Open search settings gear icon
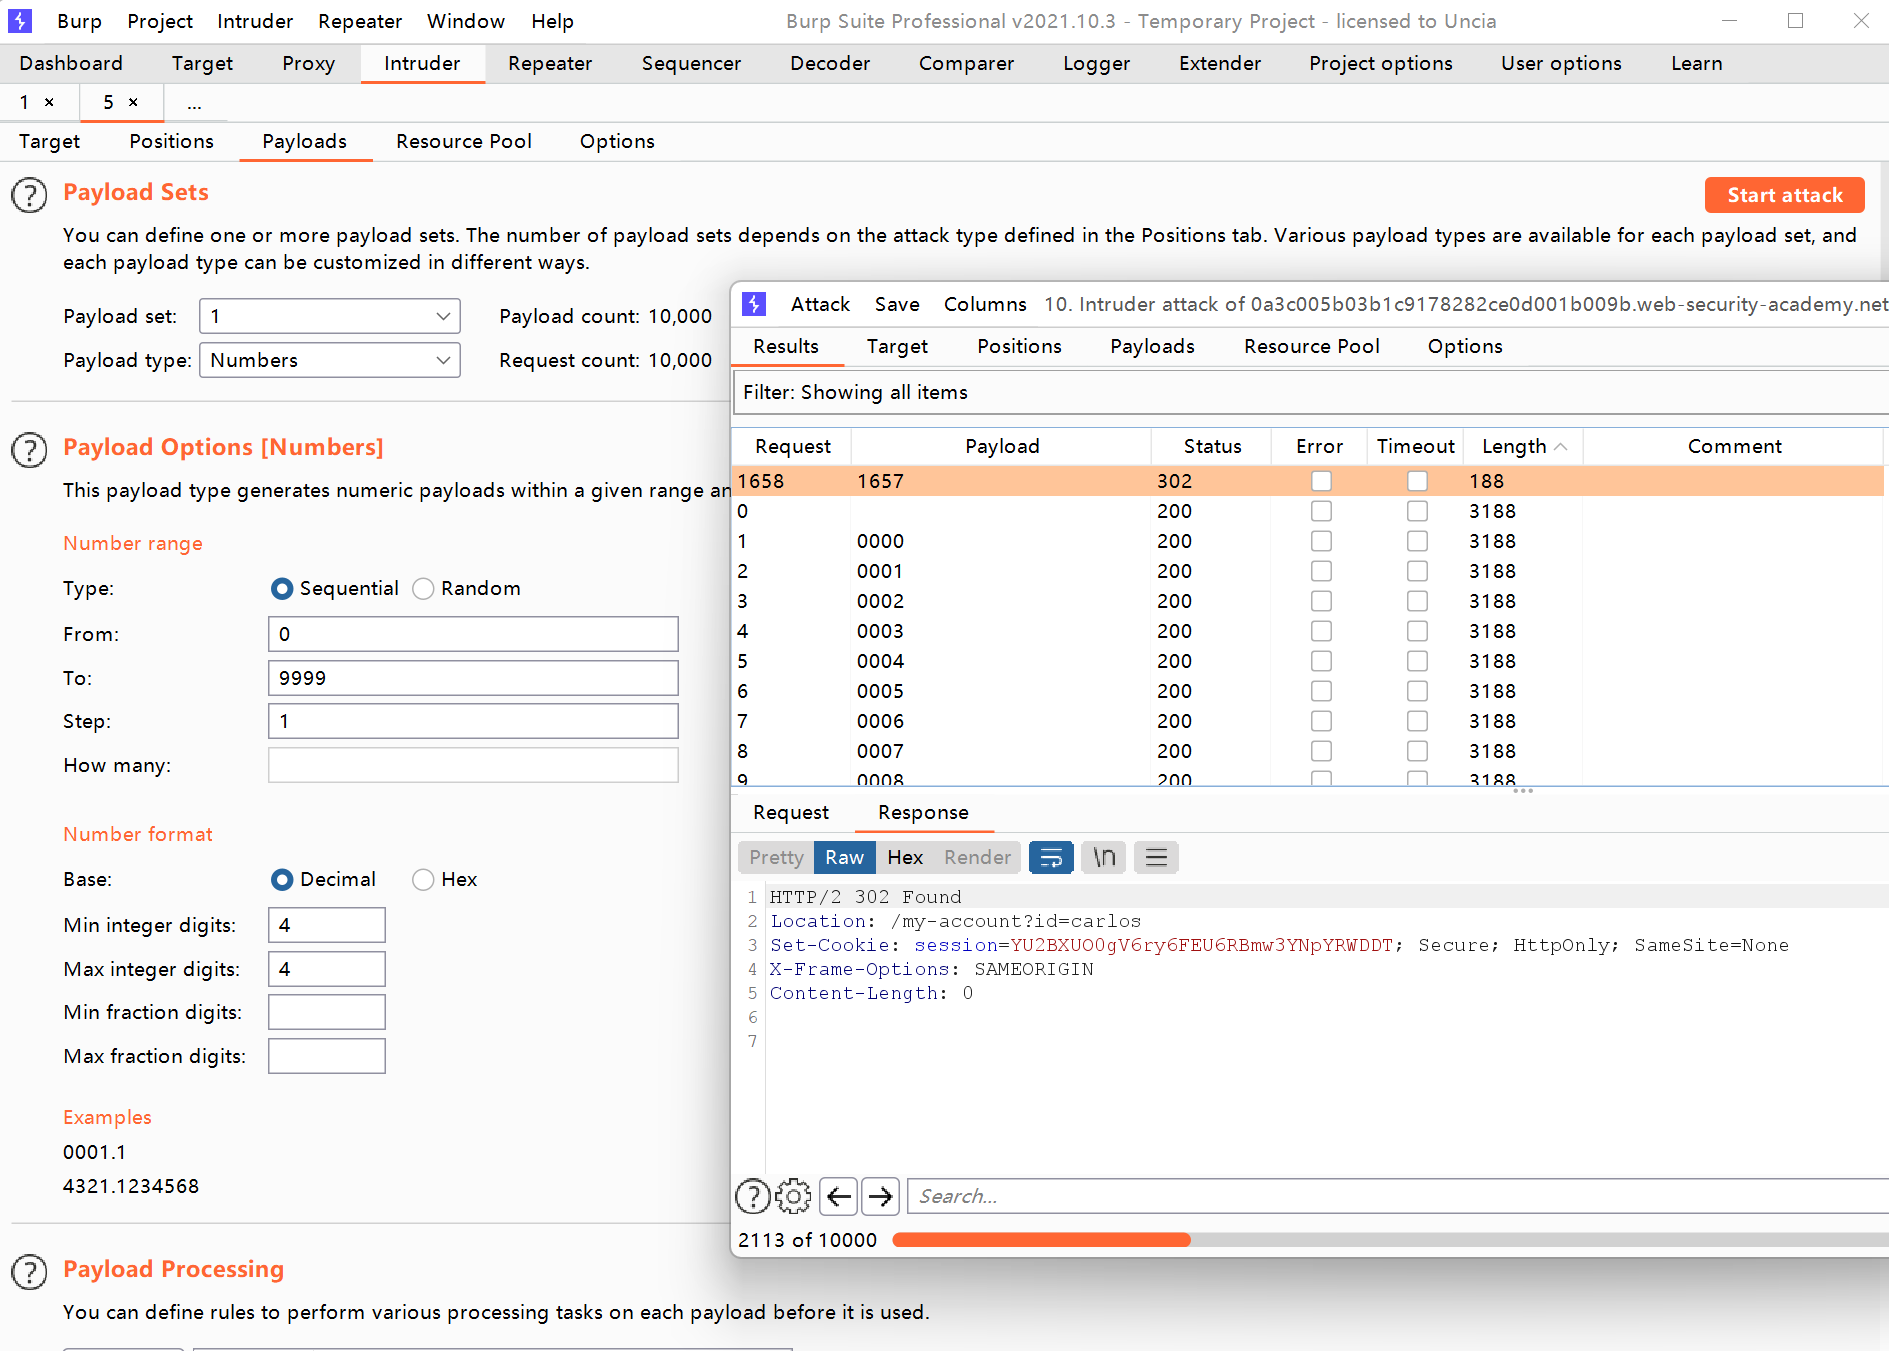 click(794, 1196)
